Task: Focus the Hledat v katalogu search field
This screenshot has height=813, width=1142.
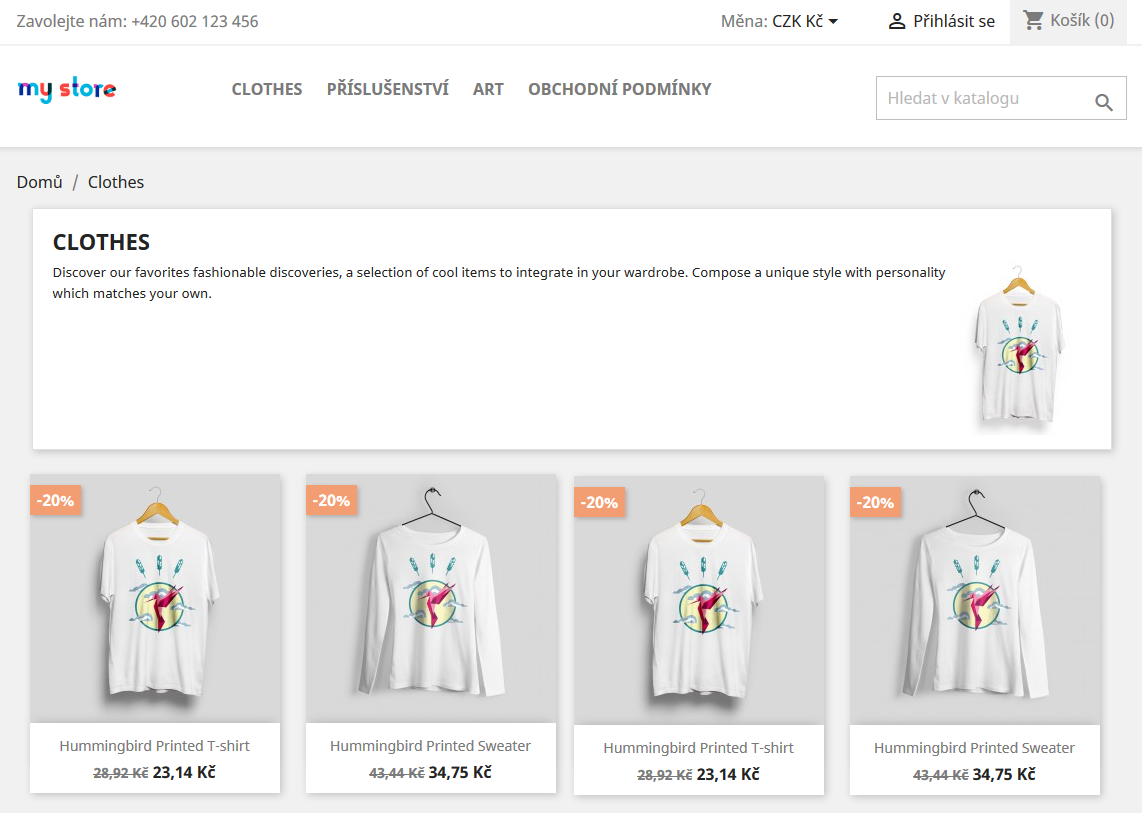Action: point(980,98)
